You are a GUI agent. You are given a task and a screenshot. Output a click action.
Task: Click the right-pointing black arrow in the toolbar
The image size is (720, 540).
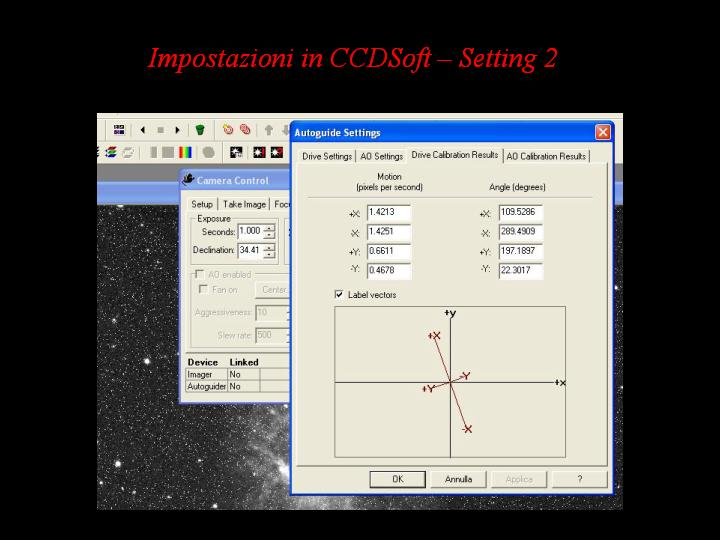point(177,130)
